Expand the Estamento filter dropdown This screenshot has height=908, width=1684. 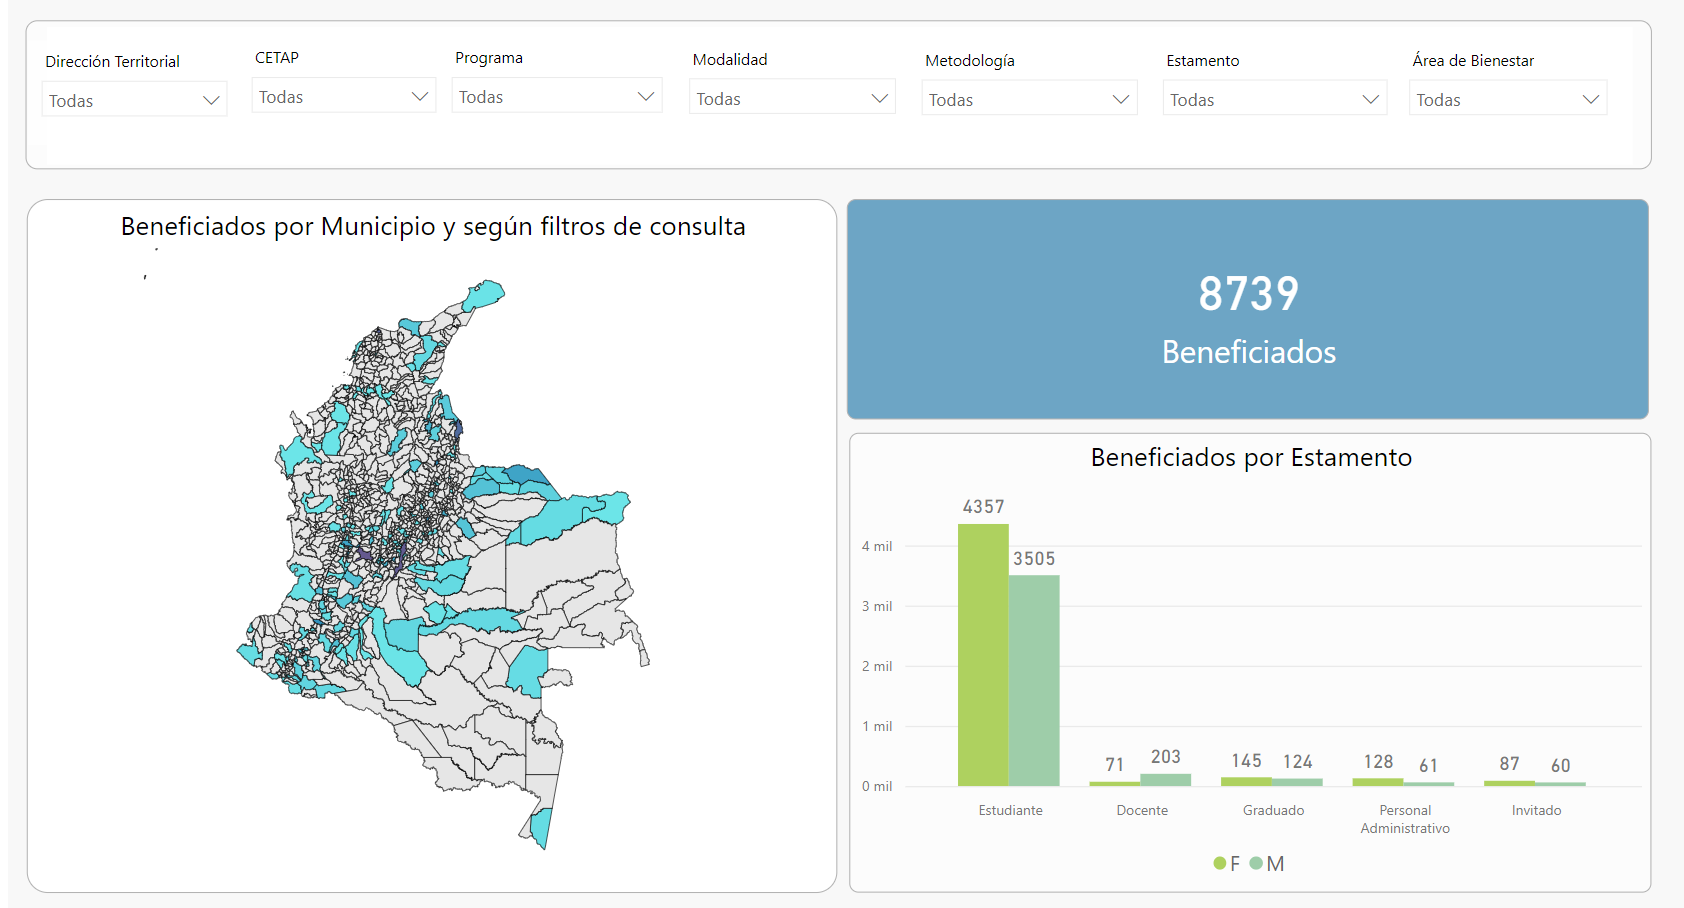click(x=1274, y=100)
